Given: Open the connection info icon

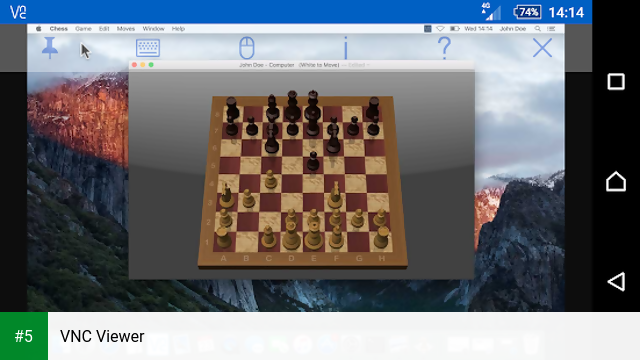Looking at the screenshot, I should (345, 48).
